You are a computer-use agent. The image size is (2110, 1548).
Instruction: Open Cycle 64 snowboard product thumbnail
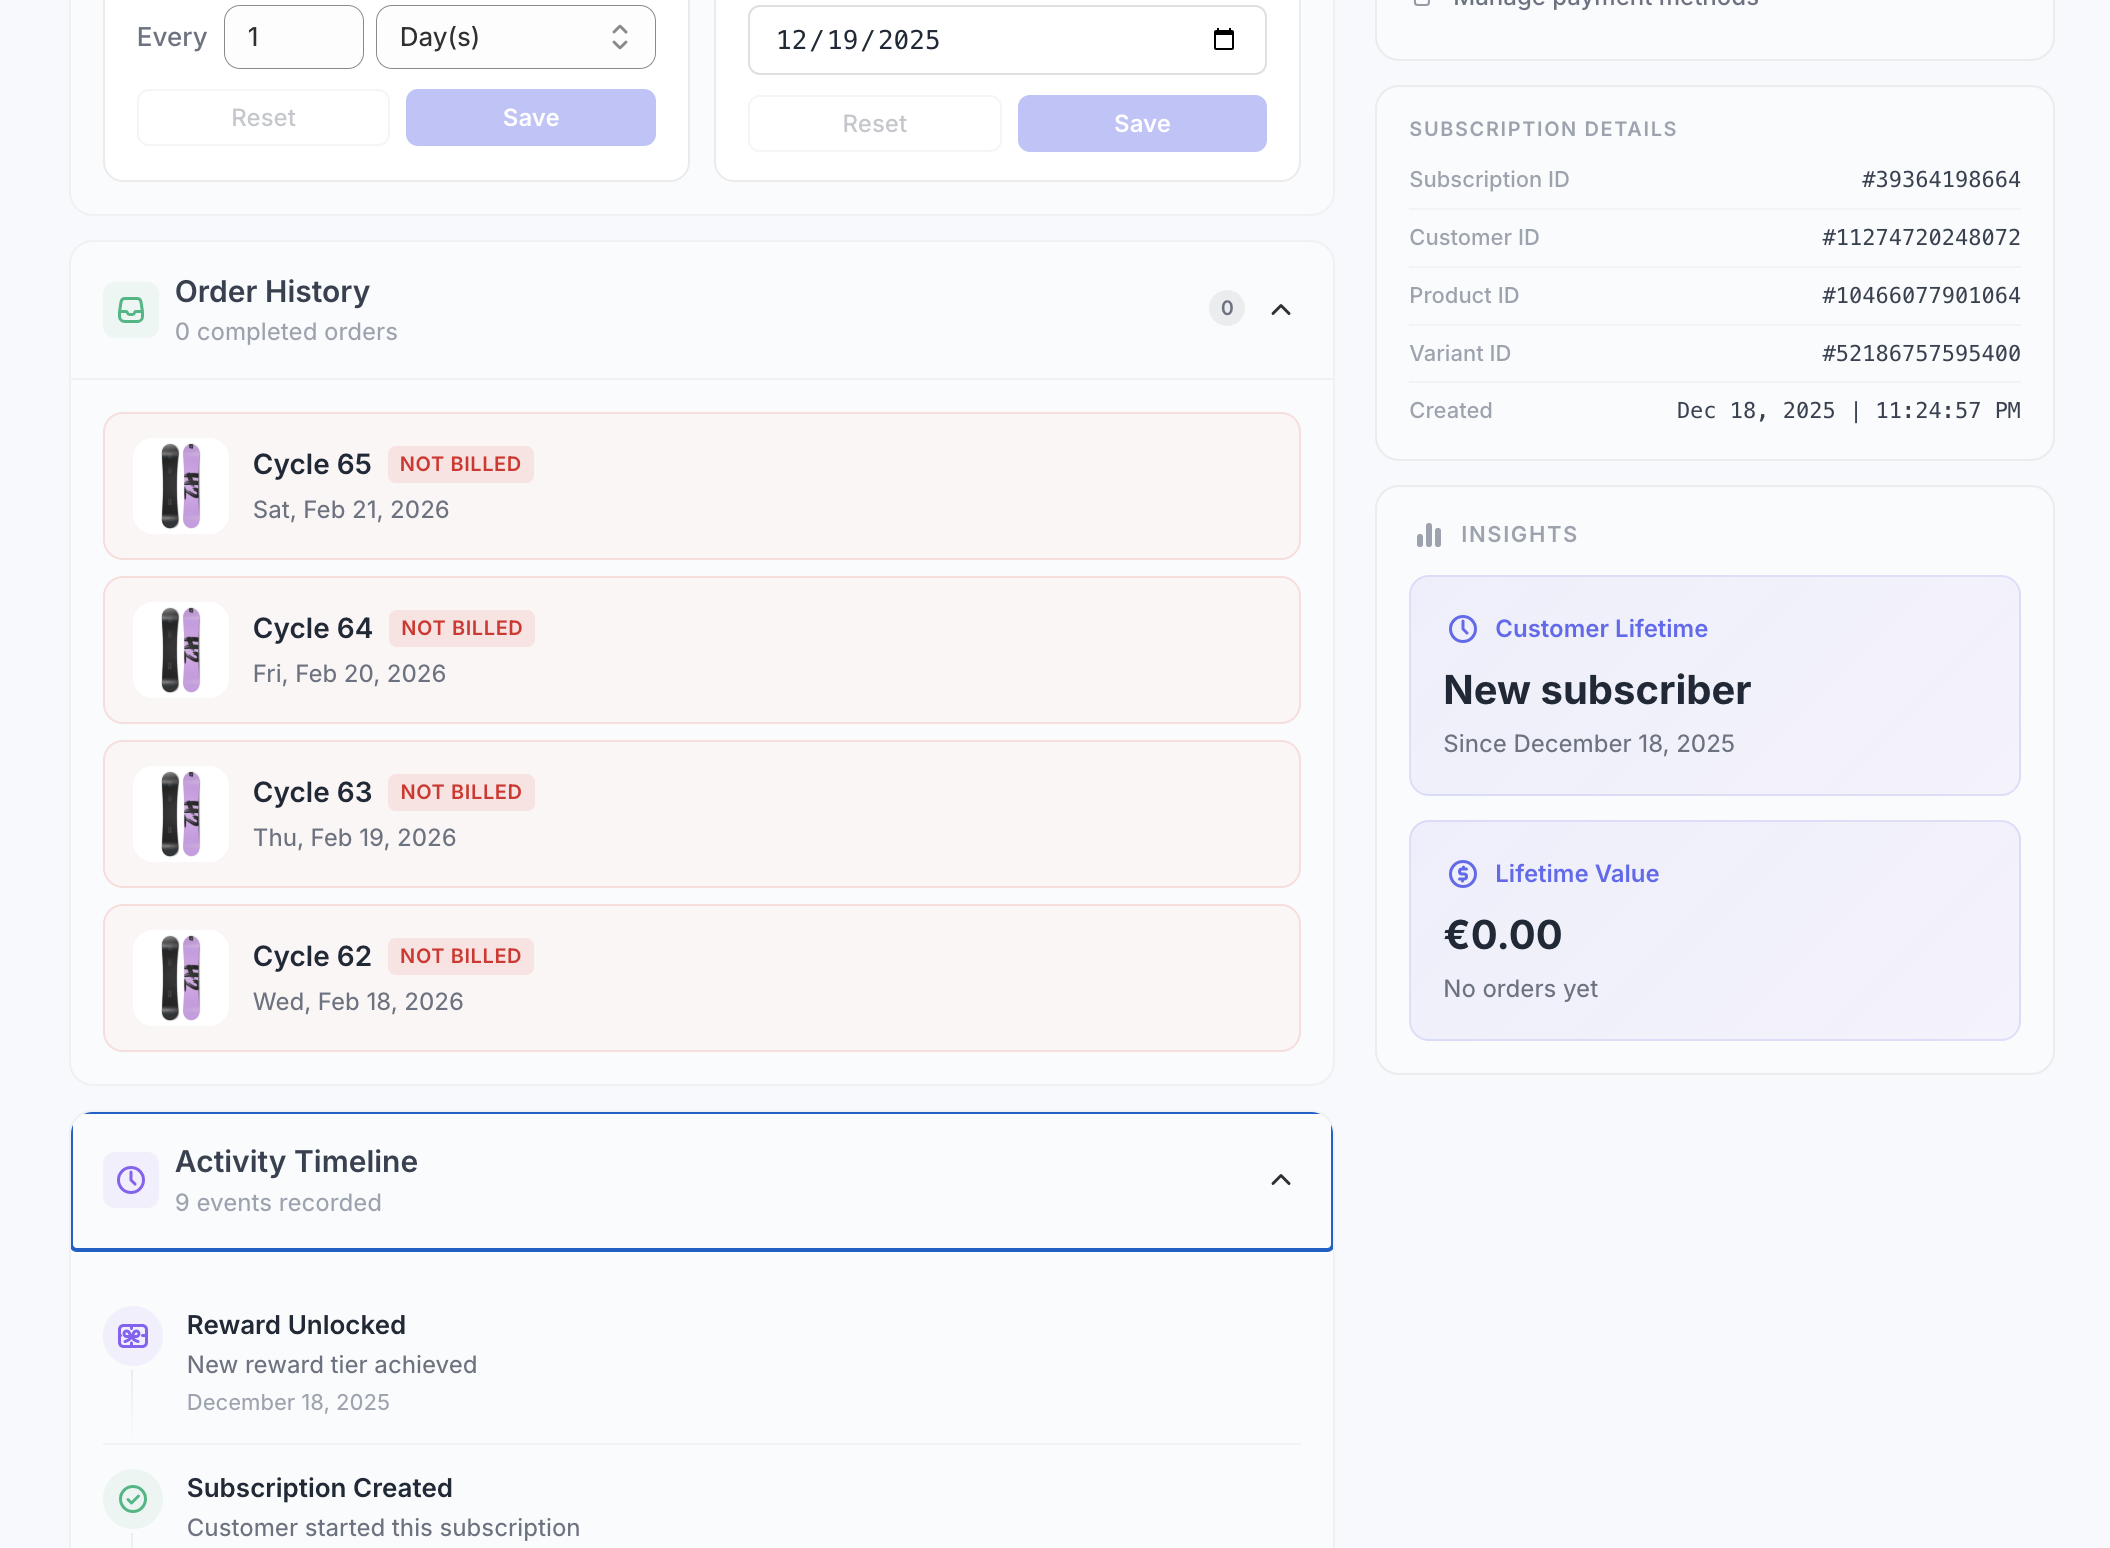click(x=181, y=650)
